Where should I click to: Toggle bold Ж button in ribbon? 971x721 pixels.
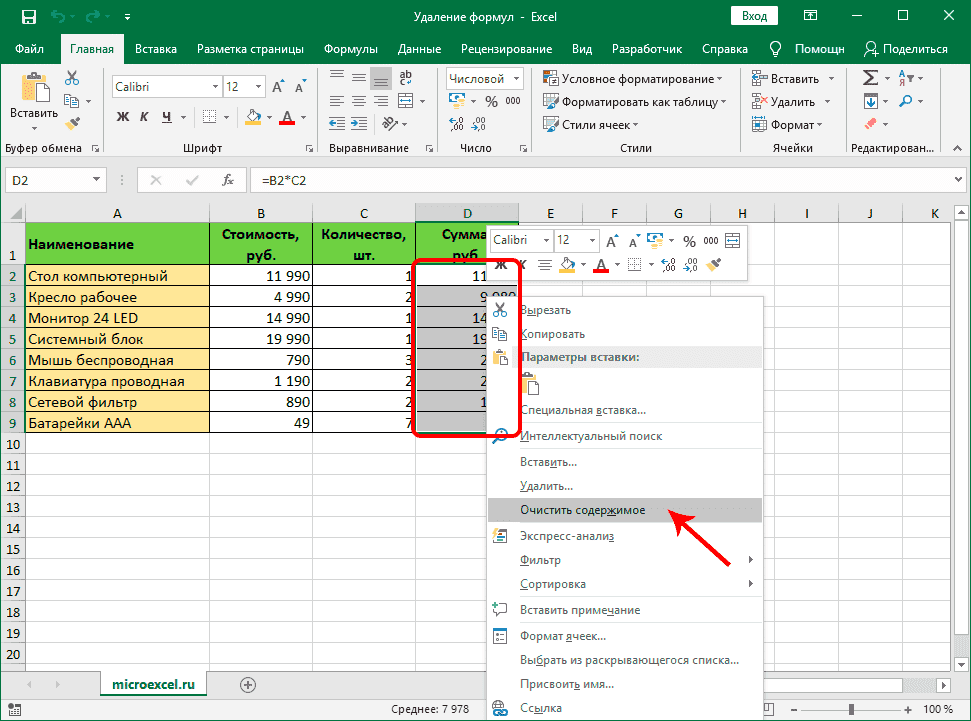pyautogui.click(x=123, y=117)
